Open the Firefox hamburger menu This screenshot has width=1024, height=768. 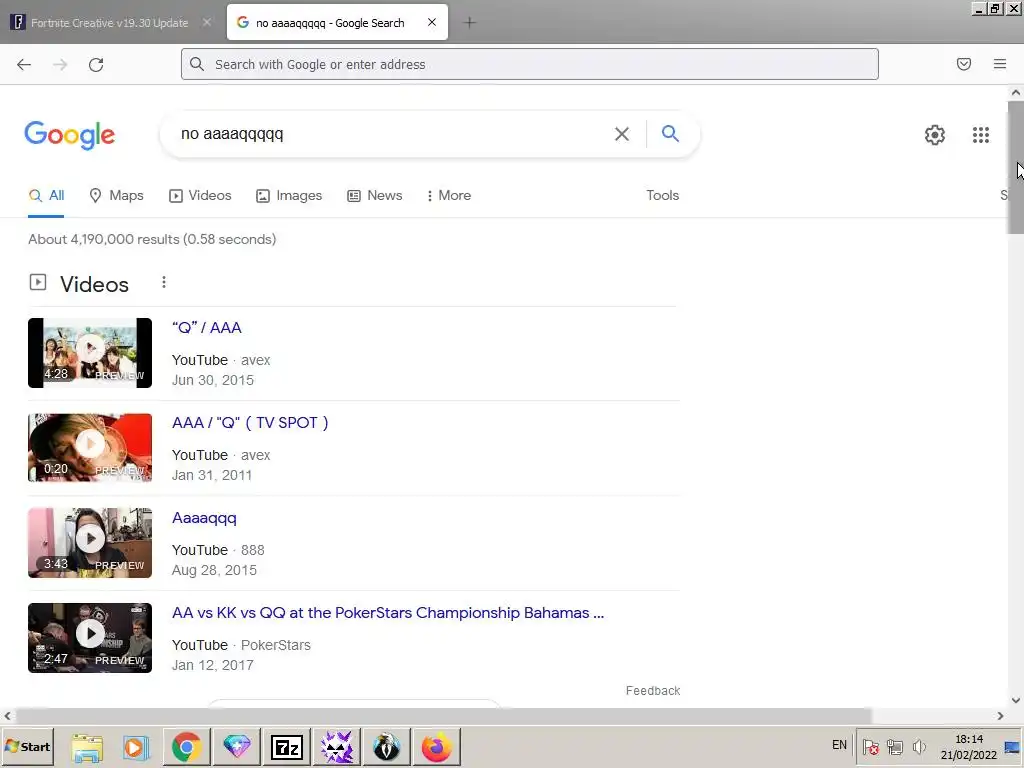(x=1000, y=64)
